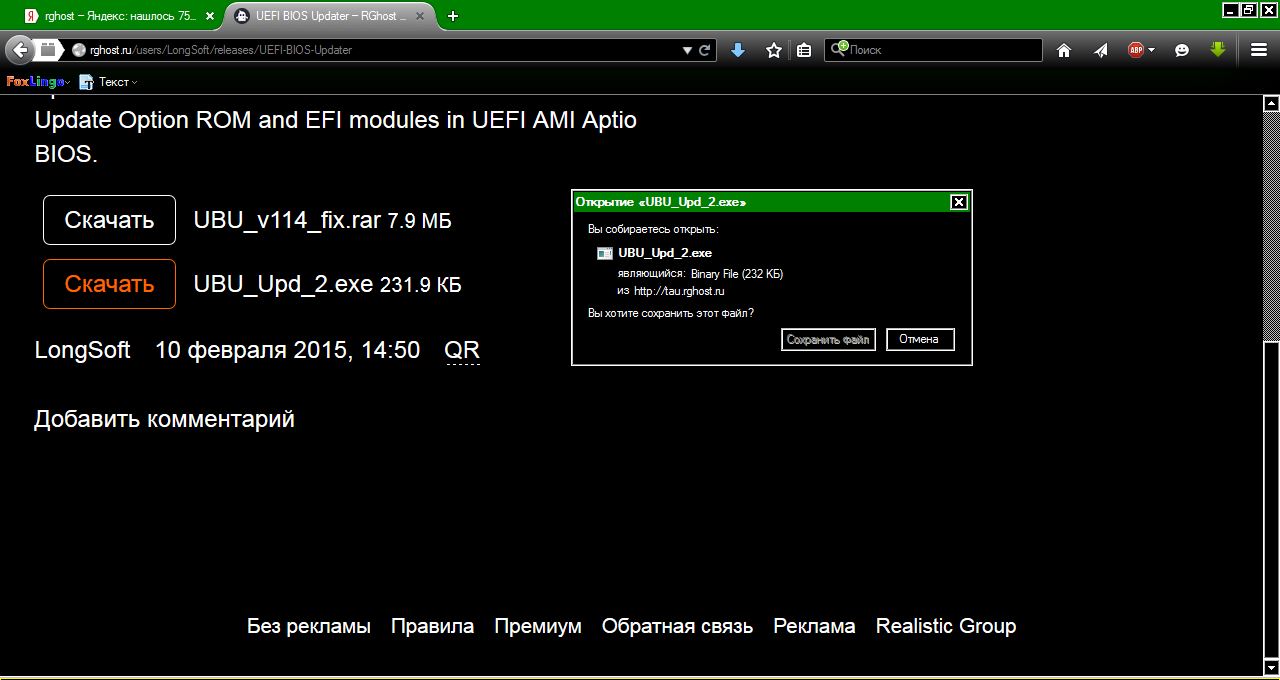
Task: Click Сохранить файл button
Action: click(x=828, y=340)
